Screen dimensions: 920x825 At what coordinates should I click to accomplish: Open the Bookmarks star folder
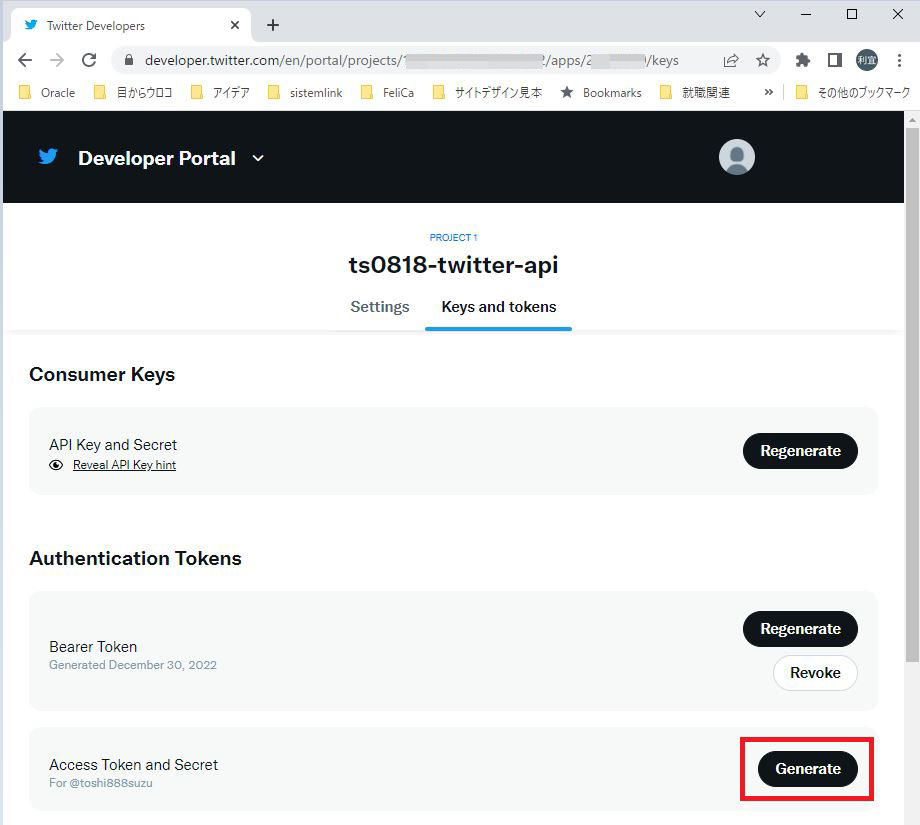click(601, 92)
